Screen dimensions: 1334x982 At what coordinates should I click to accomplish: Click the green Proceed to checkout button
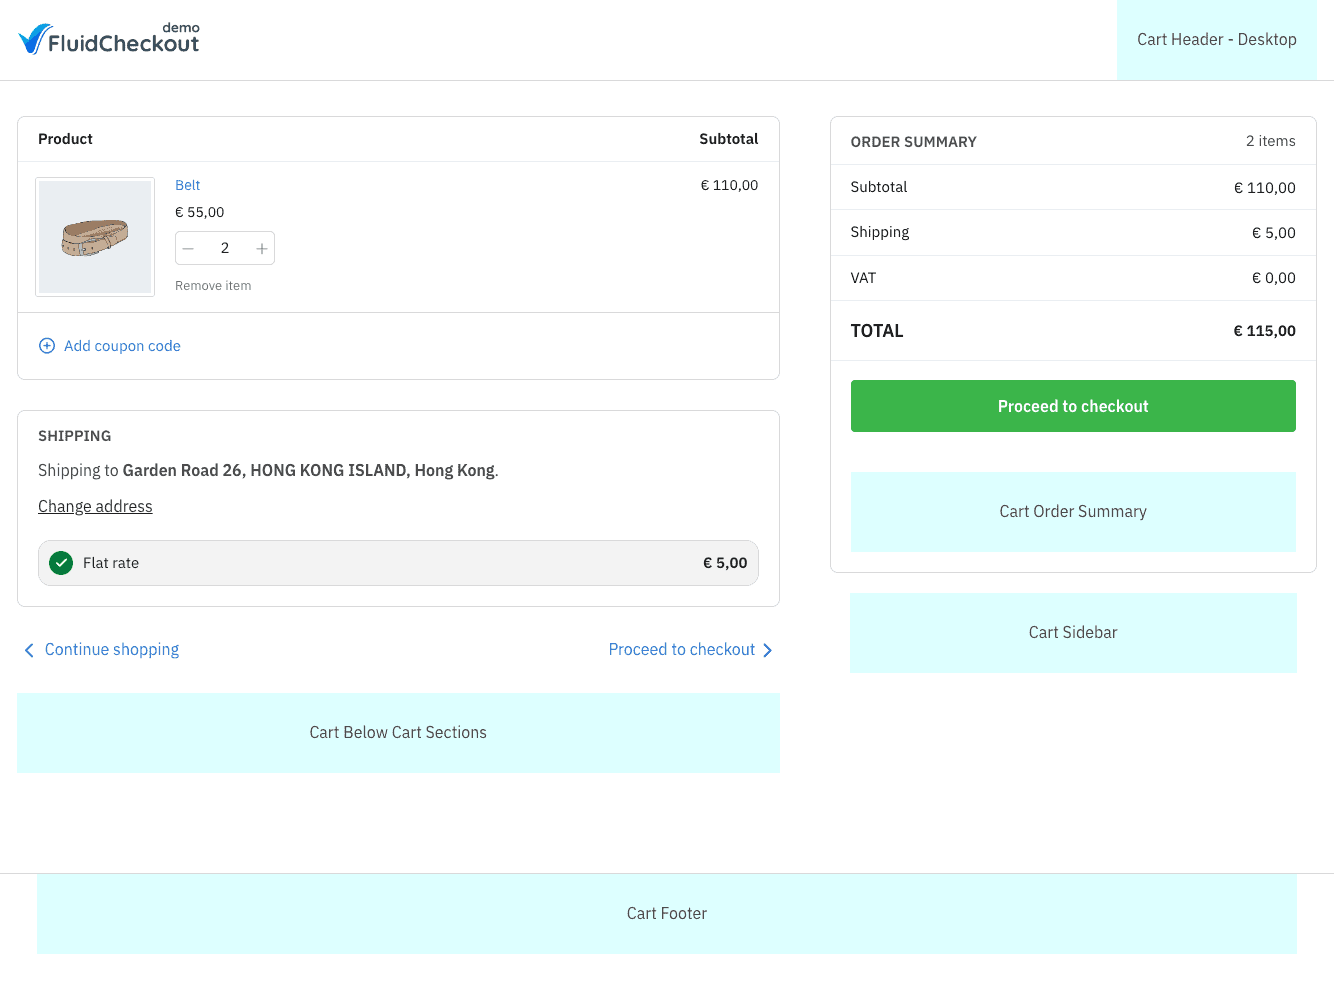[x=1072, y=406]
